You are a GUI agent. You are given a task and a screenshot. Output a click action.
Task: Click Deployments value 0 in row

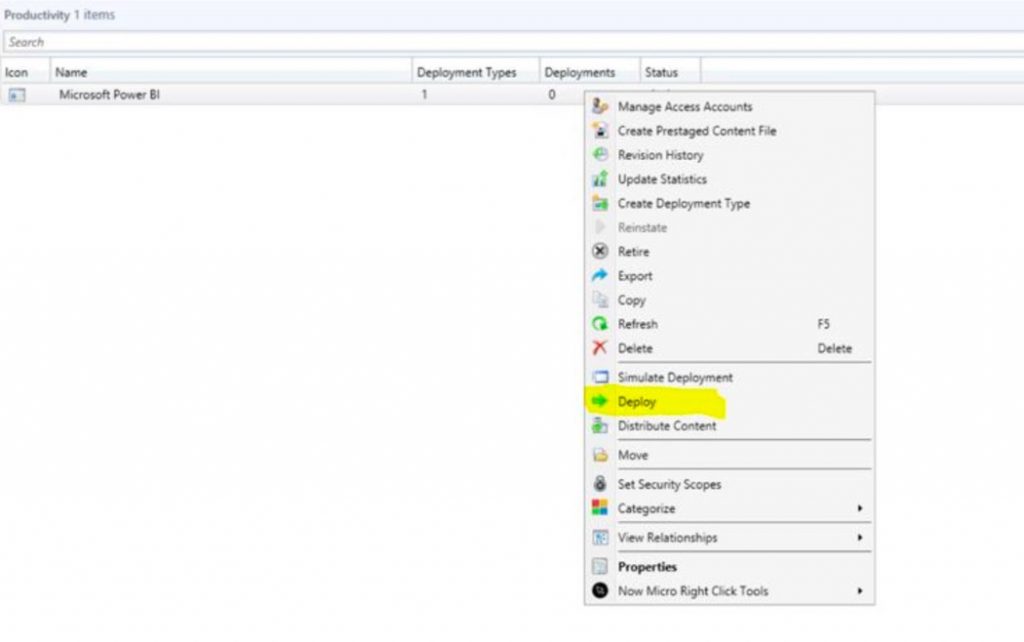[x=552, y=95]
